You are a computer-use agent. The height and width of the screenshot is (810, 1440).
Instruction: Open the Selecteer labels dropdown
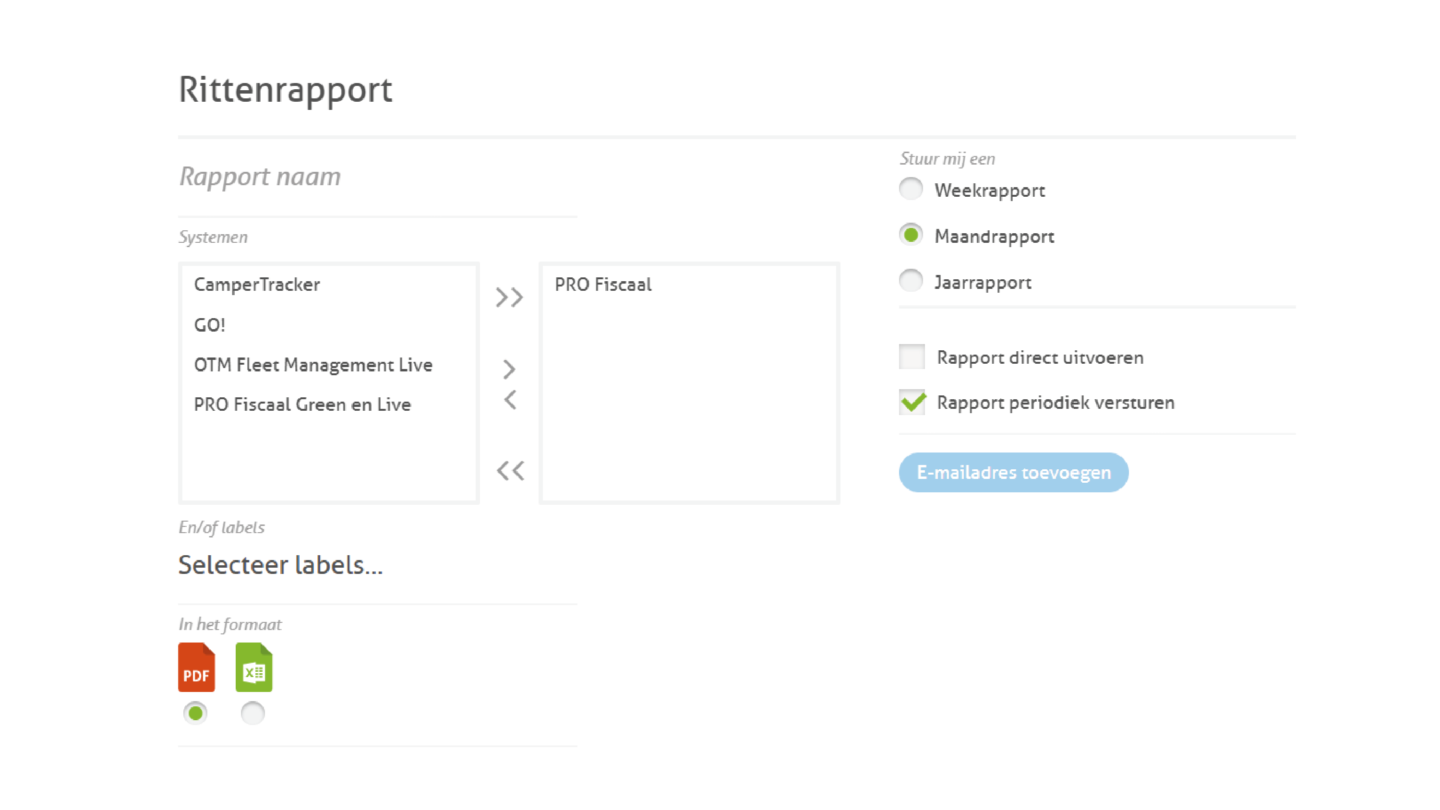point(280,565)
